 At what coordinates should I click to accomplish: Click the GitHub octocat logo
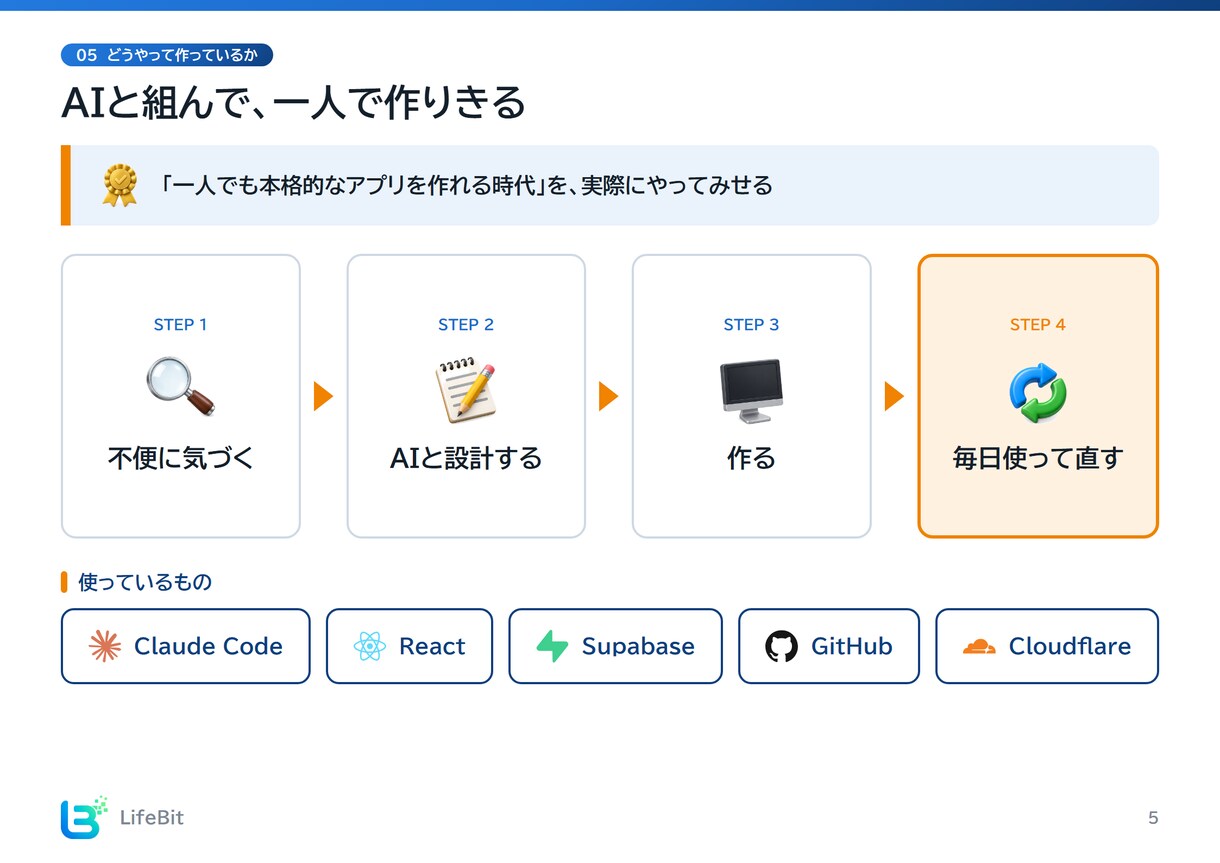click(781, 646)
